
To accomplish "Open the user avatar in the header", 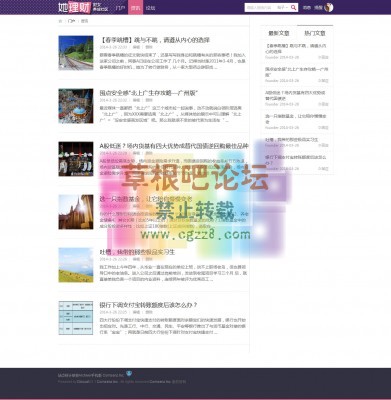I will 329,7.
